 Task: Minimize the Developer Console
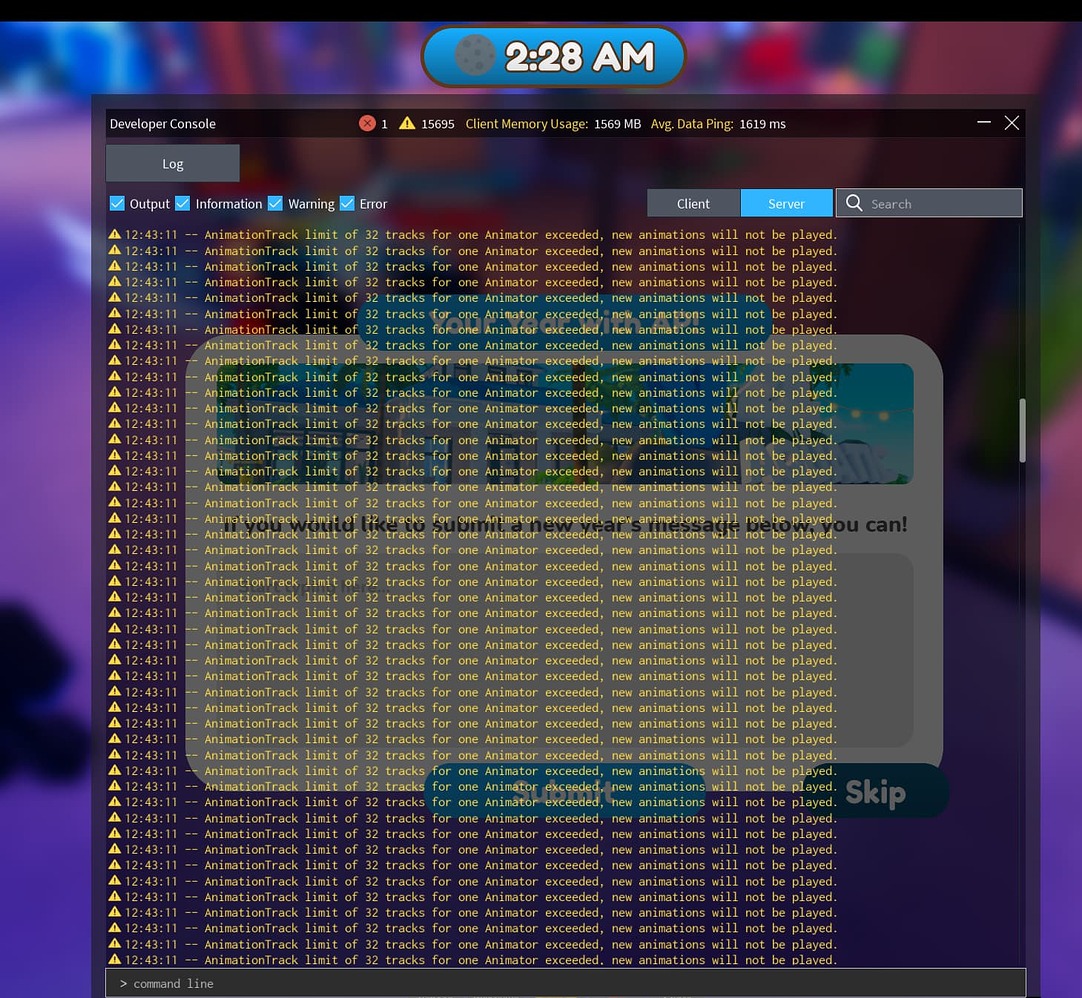[984, 122]
